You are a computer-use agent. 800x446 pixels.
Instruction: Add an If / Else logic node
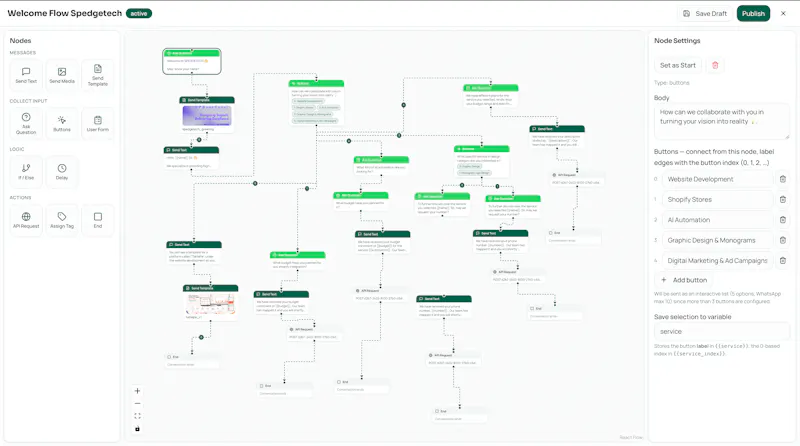point(26,172)
